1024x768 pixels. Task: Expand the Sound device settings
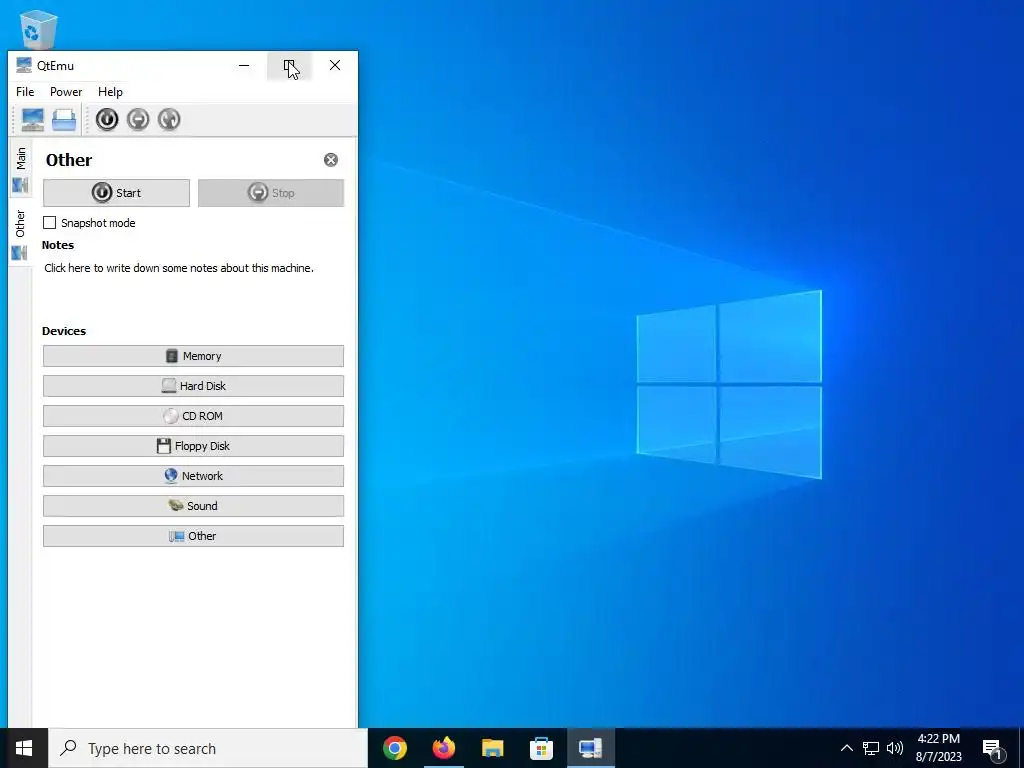[x=193, y=506]
